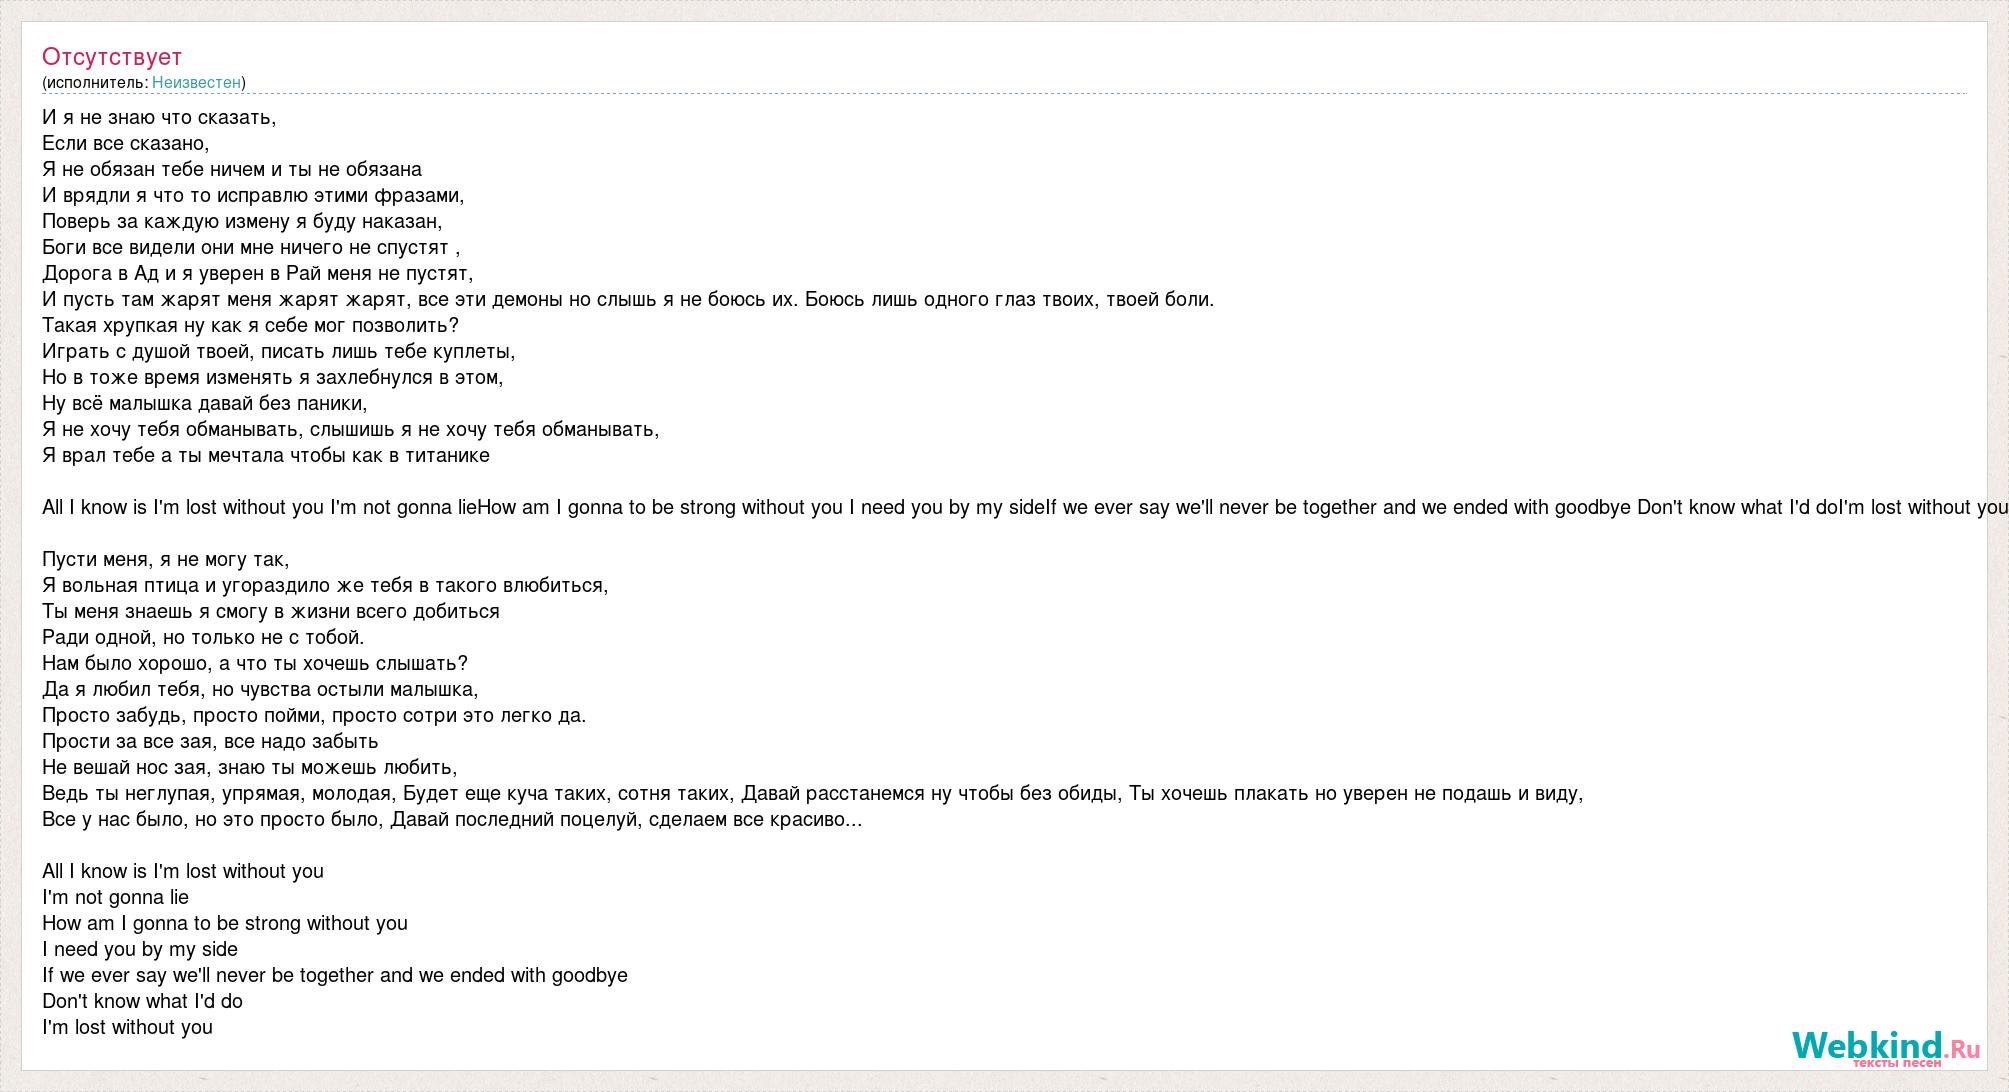Click the line 'Прости за все зая, все надо забыть'
The image size is (2009, 1092).
tap(210, 742)
